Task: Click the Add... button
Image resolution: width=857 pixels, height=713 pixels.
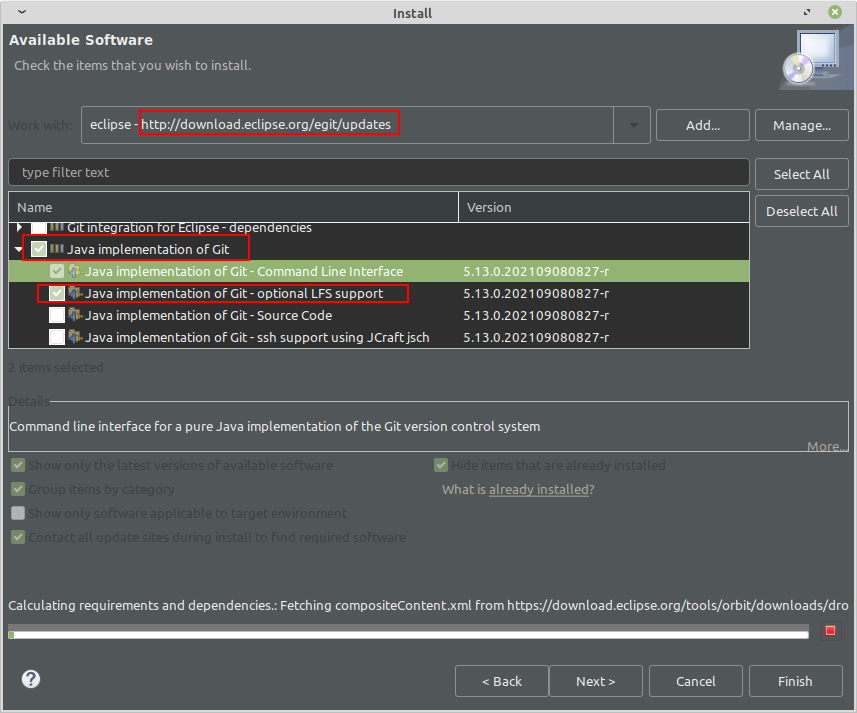Action: [x=702, y=125]
